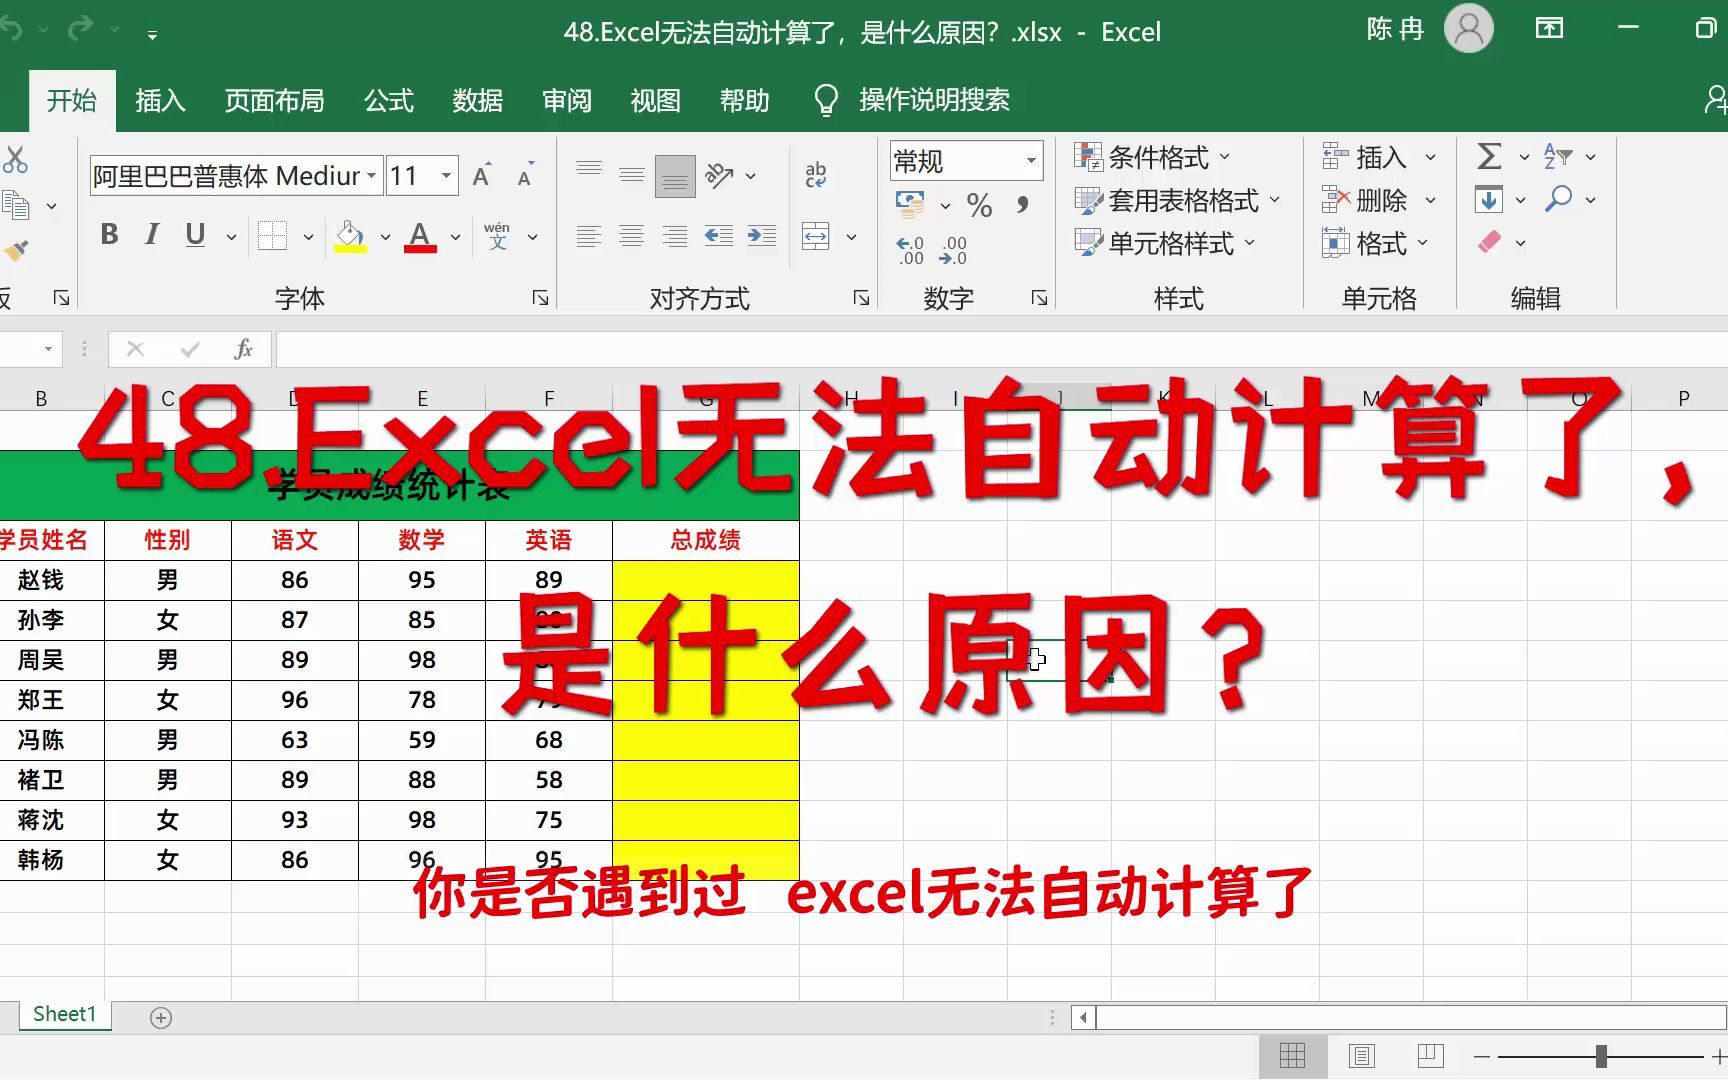Viewport: 1728px width, 1080px height.
Task: Toggle wrap text icon
Action: pos(816,175)
